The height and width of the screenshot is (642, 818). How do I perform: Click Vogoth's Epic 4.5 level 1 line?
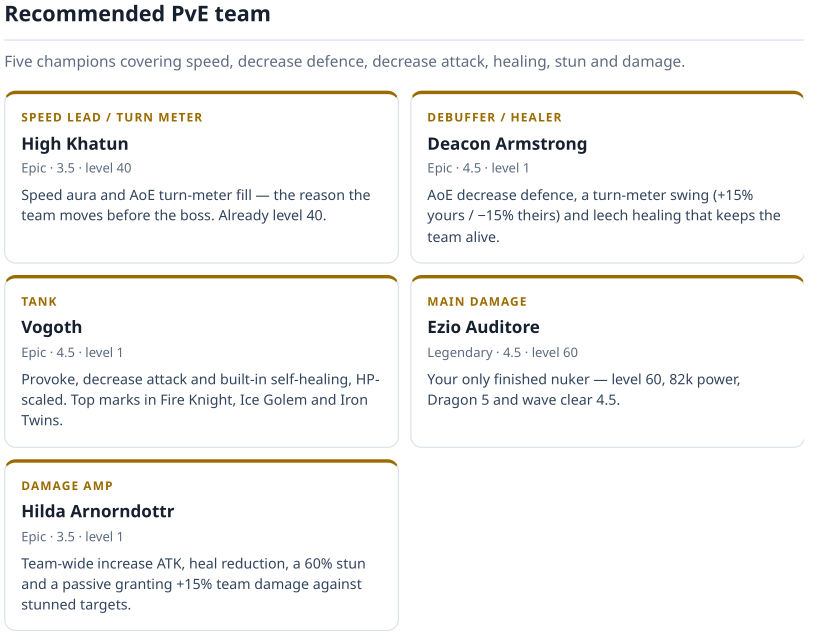click(72, 353)
